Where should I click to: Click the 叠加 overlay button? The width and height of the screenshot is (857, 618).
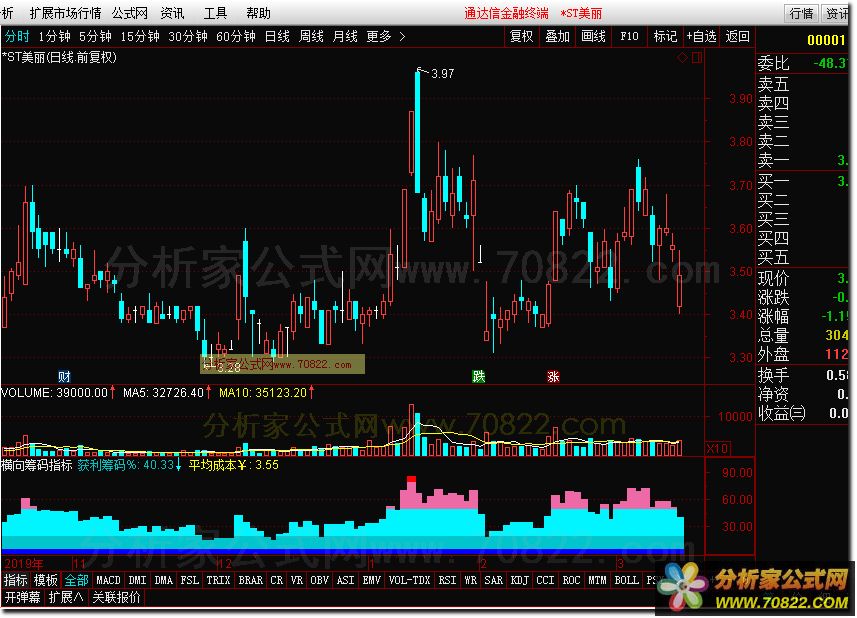point(557,37)
